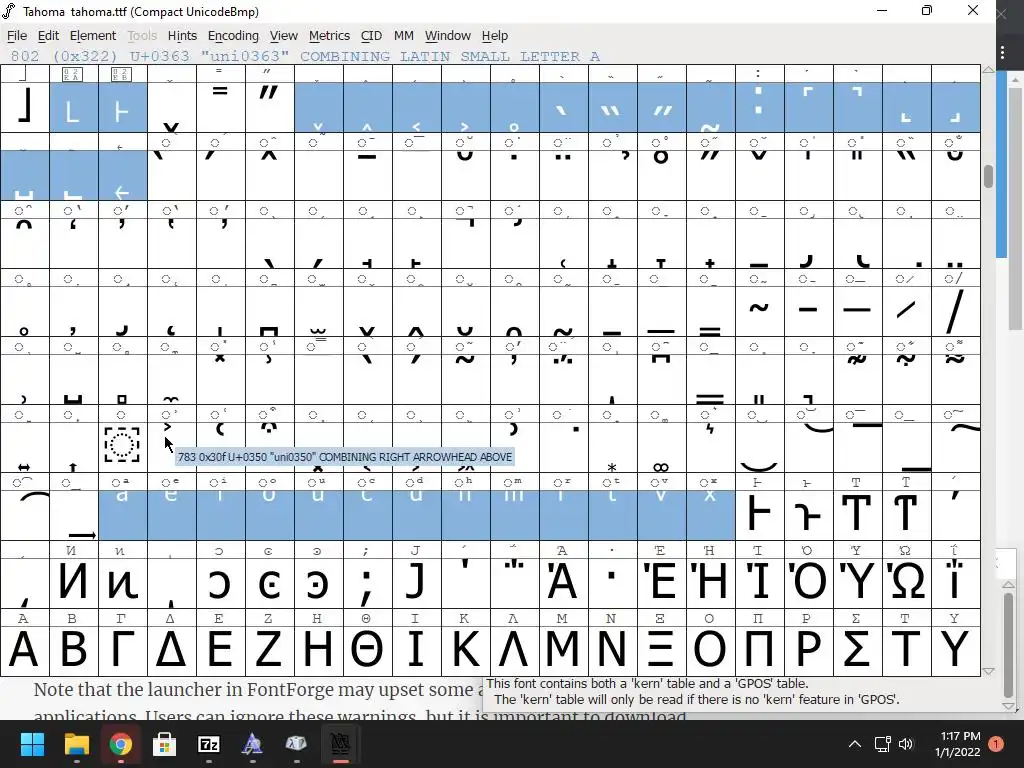Viewport: 1024px width, 768px height.
Task: Click the blue letter A taskbar app icon
Action: pyautogui.click(x=252, y=744)
